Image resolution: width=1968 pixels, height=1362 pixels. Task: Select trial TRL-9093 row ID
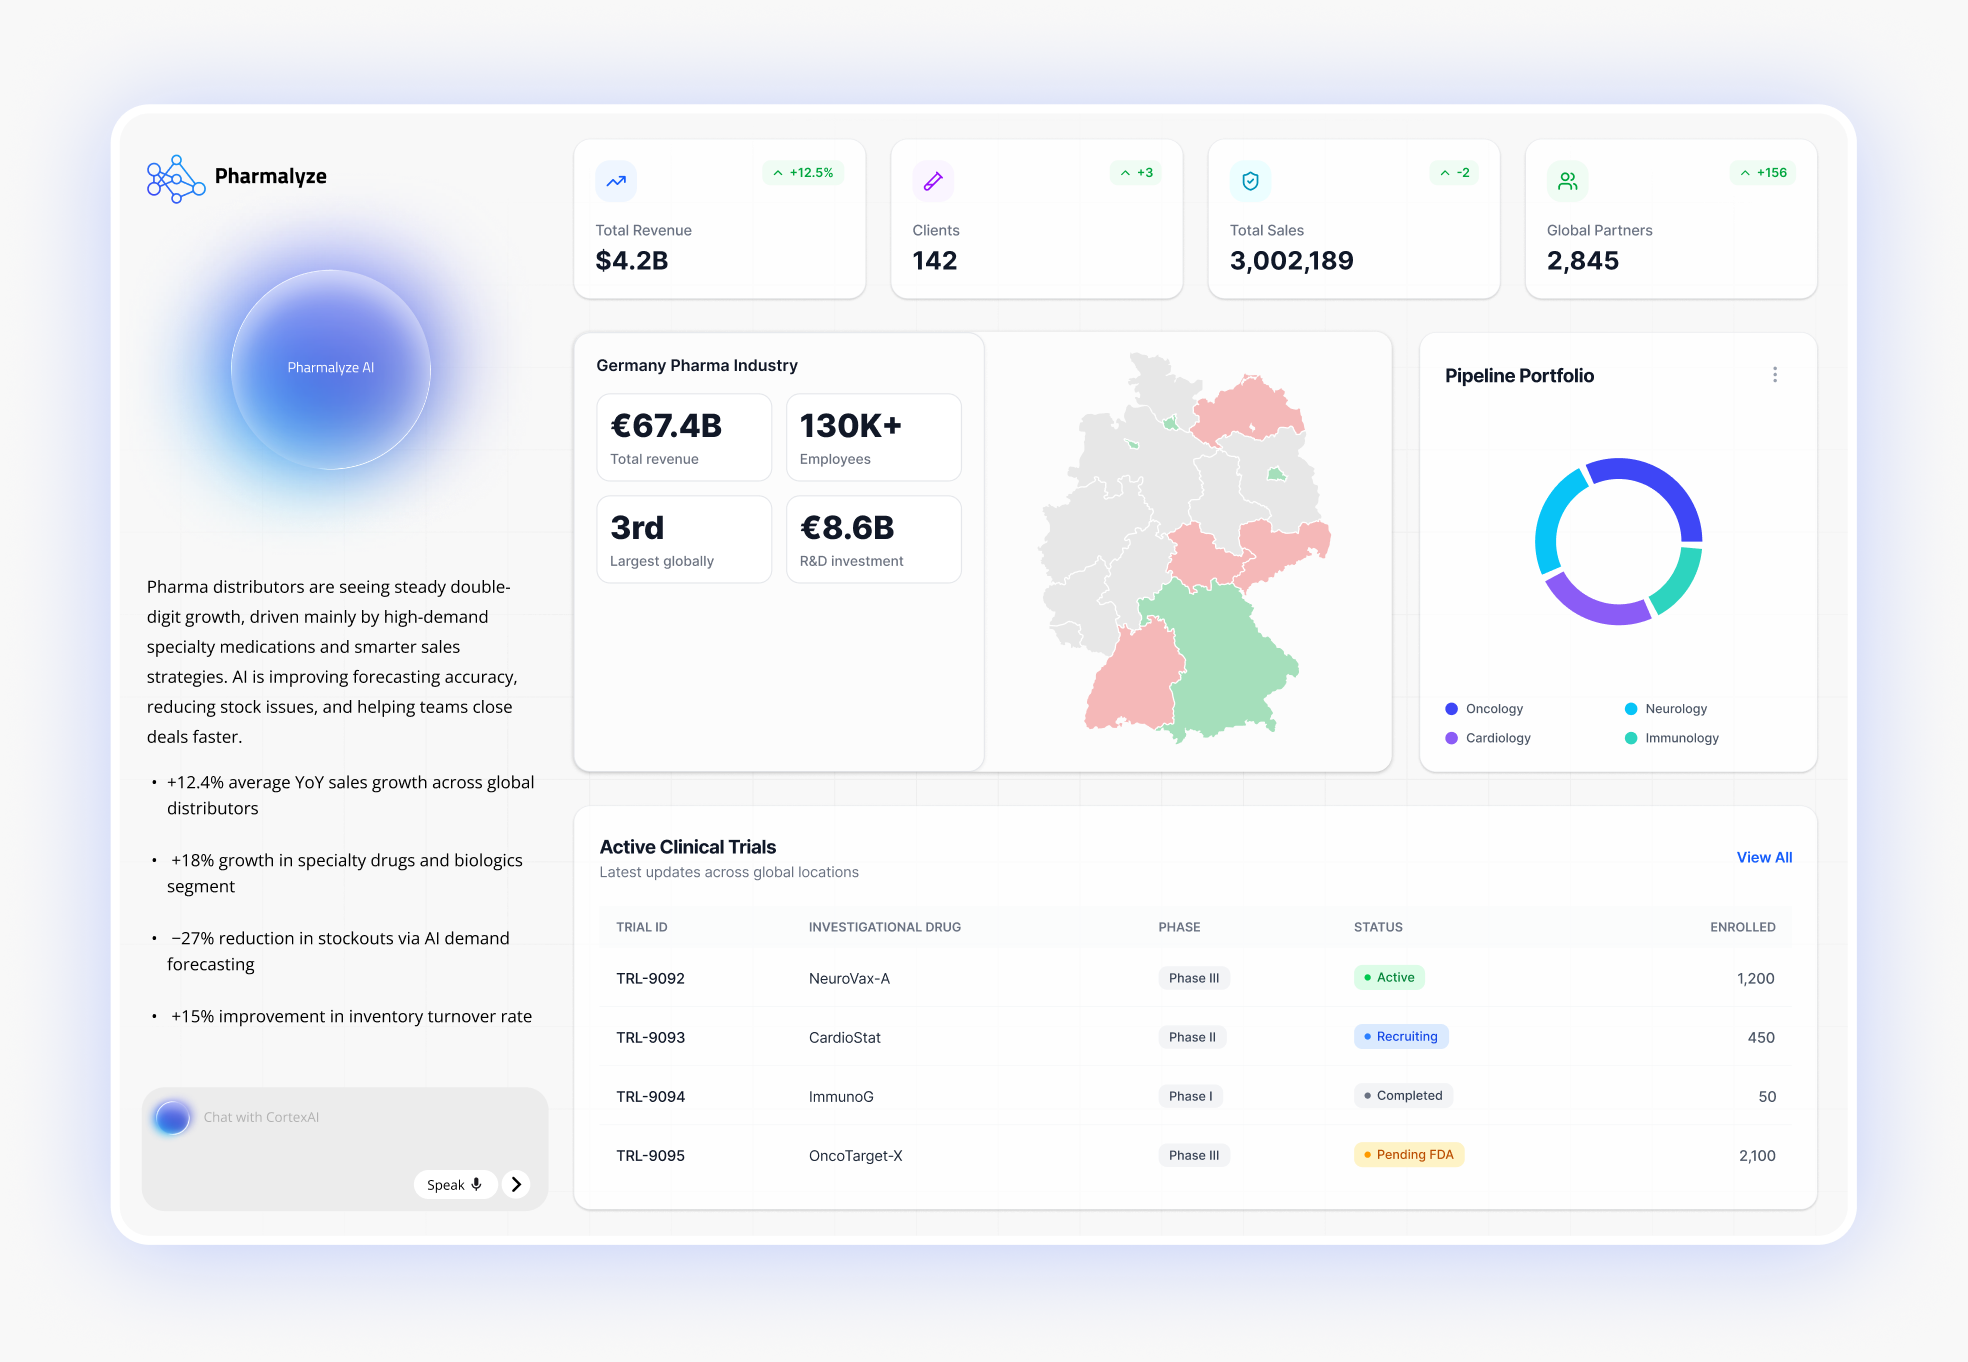pos(650,1037)
